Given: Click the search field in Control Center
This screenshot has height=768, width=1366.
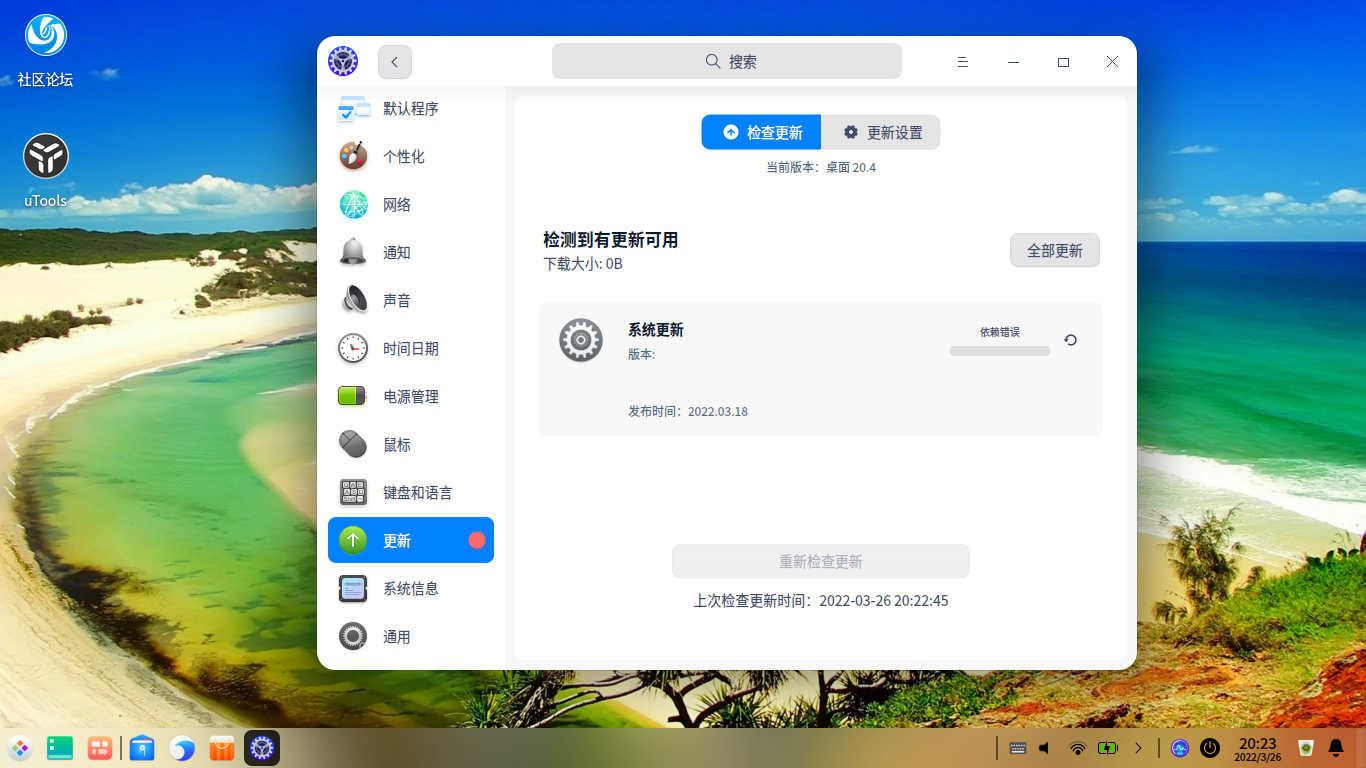Looking at the screenshot, I should 727,61.
